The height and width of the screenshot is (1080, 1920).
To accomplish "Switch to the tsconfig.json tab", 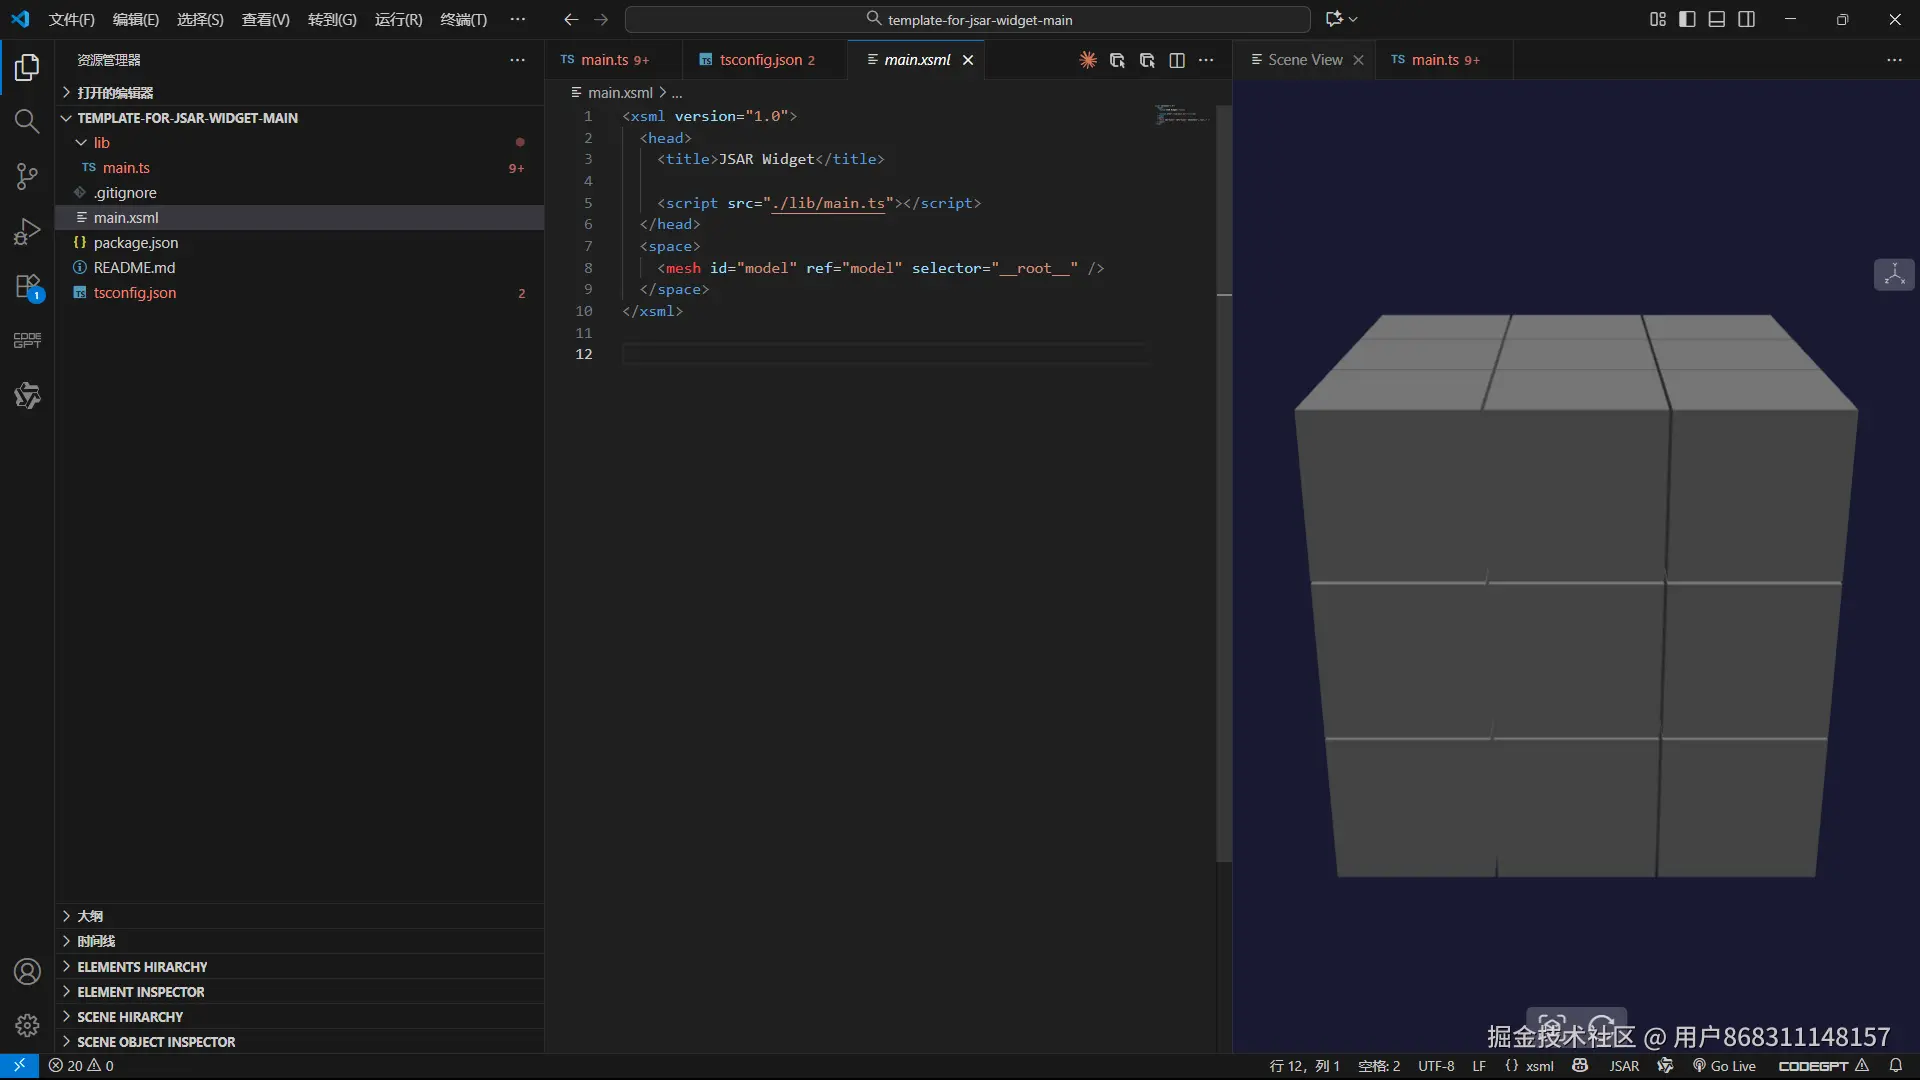I will (760, 60).
